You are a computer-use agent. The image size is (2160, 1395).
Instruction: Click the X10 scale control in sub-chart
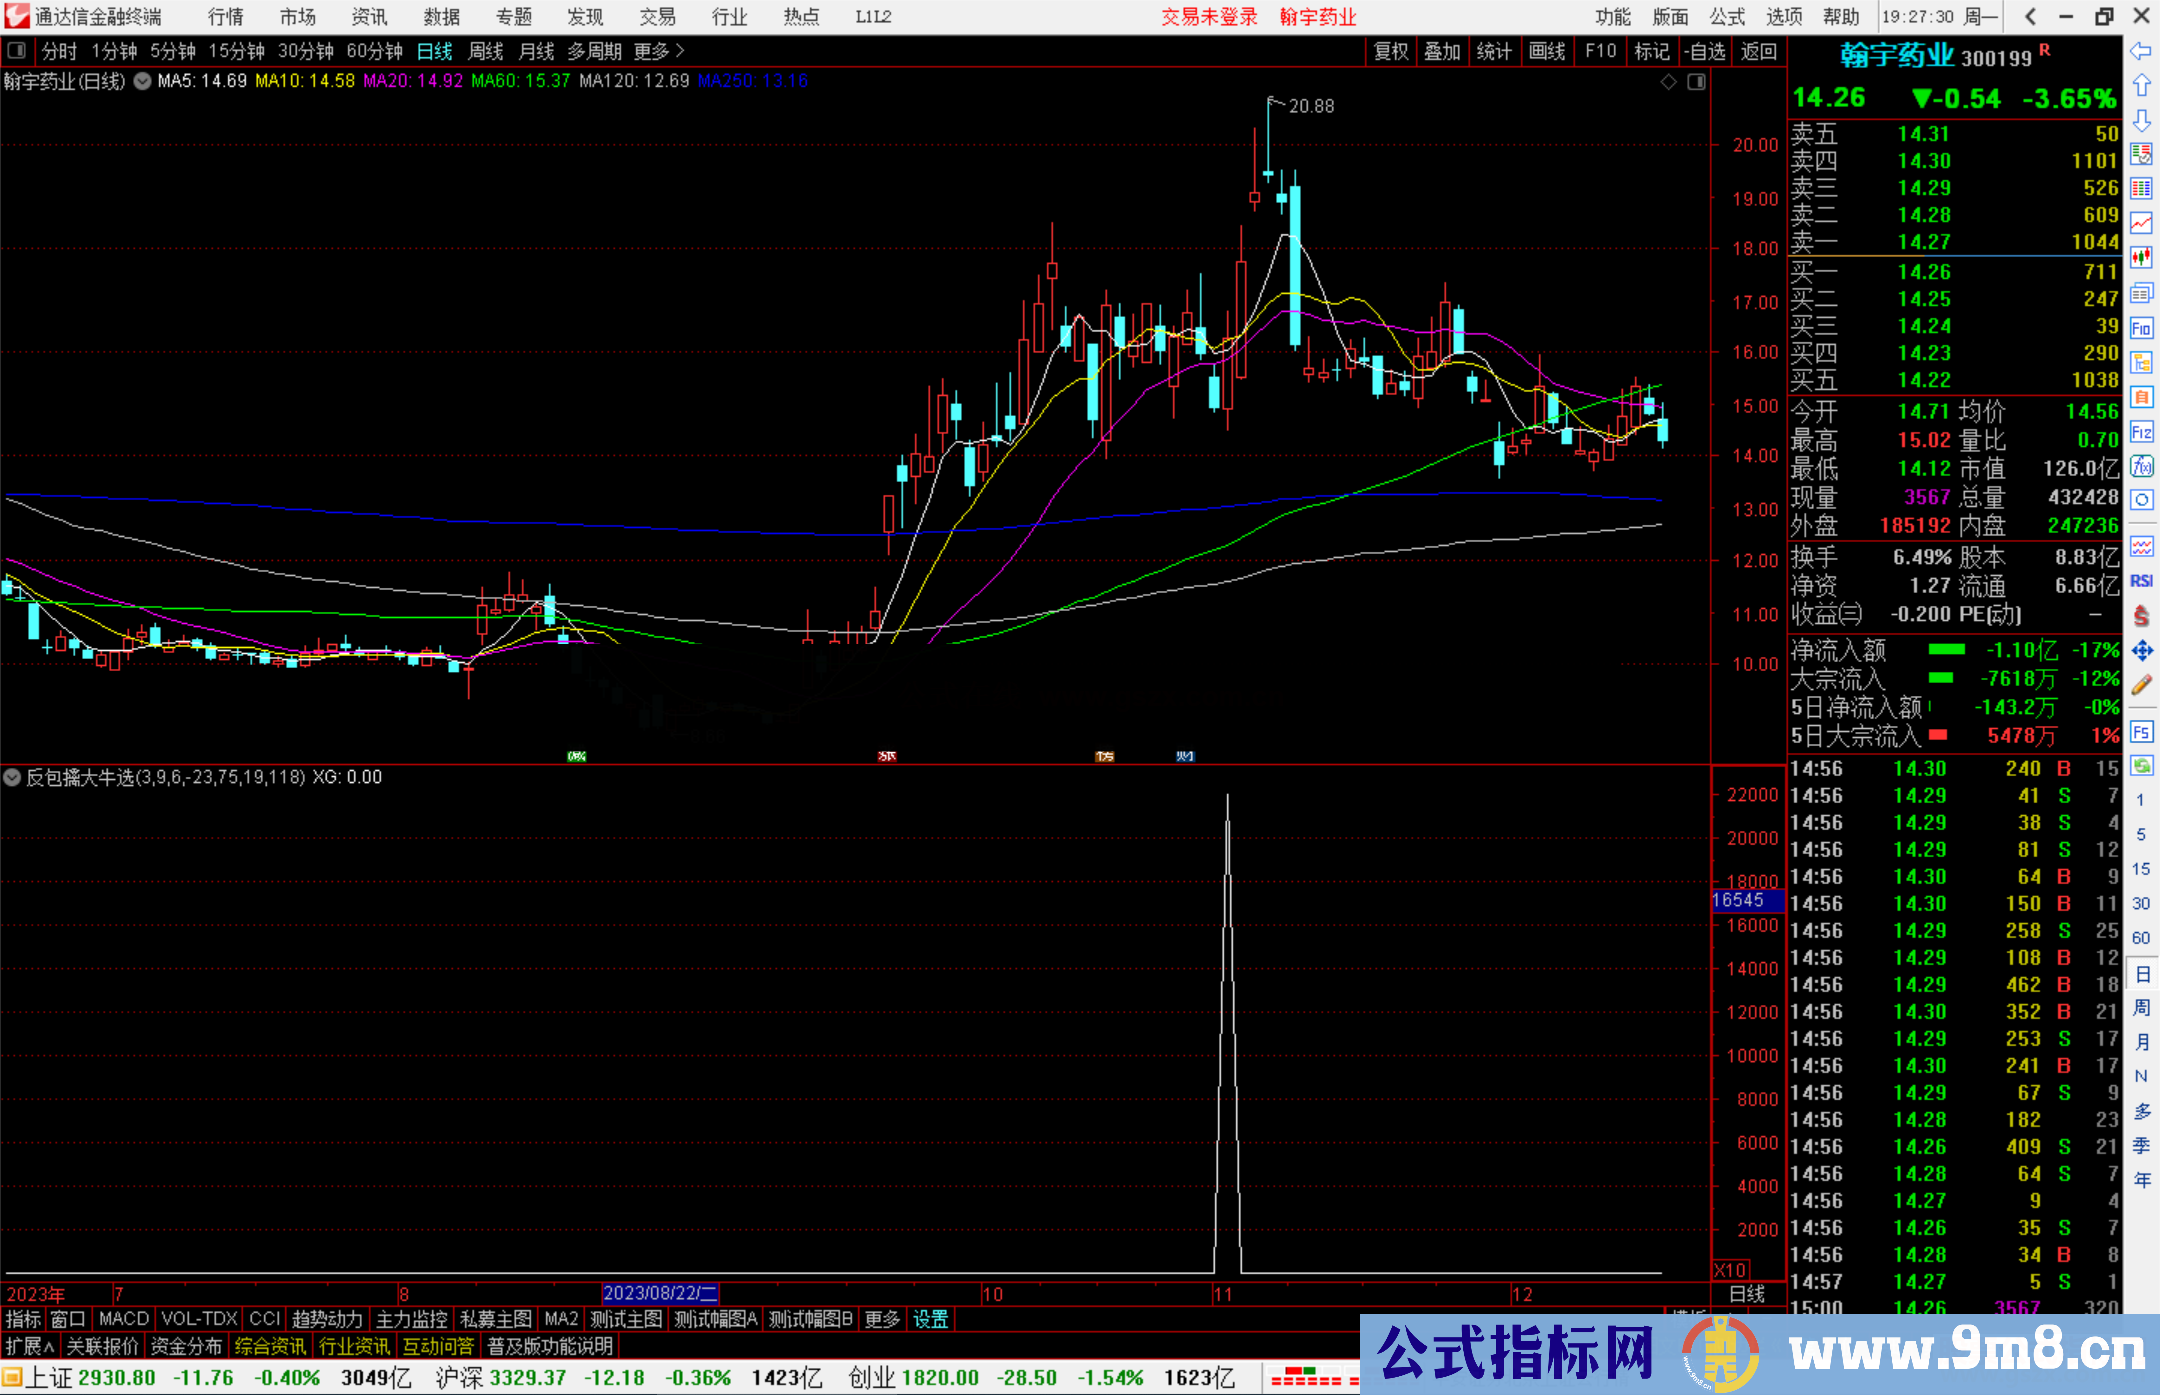point(1730,1270)
